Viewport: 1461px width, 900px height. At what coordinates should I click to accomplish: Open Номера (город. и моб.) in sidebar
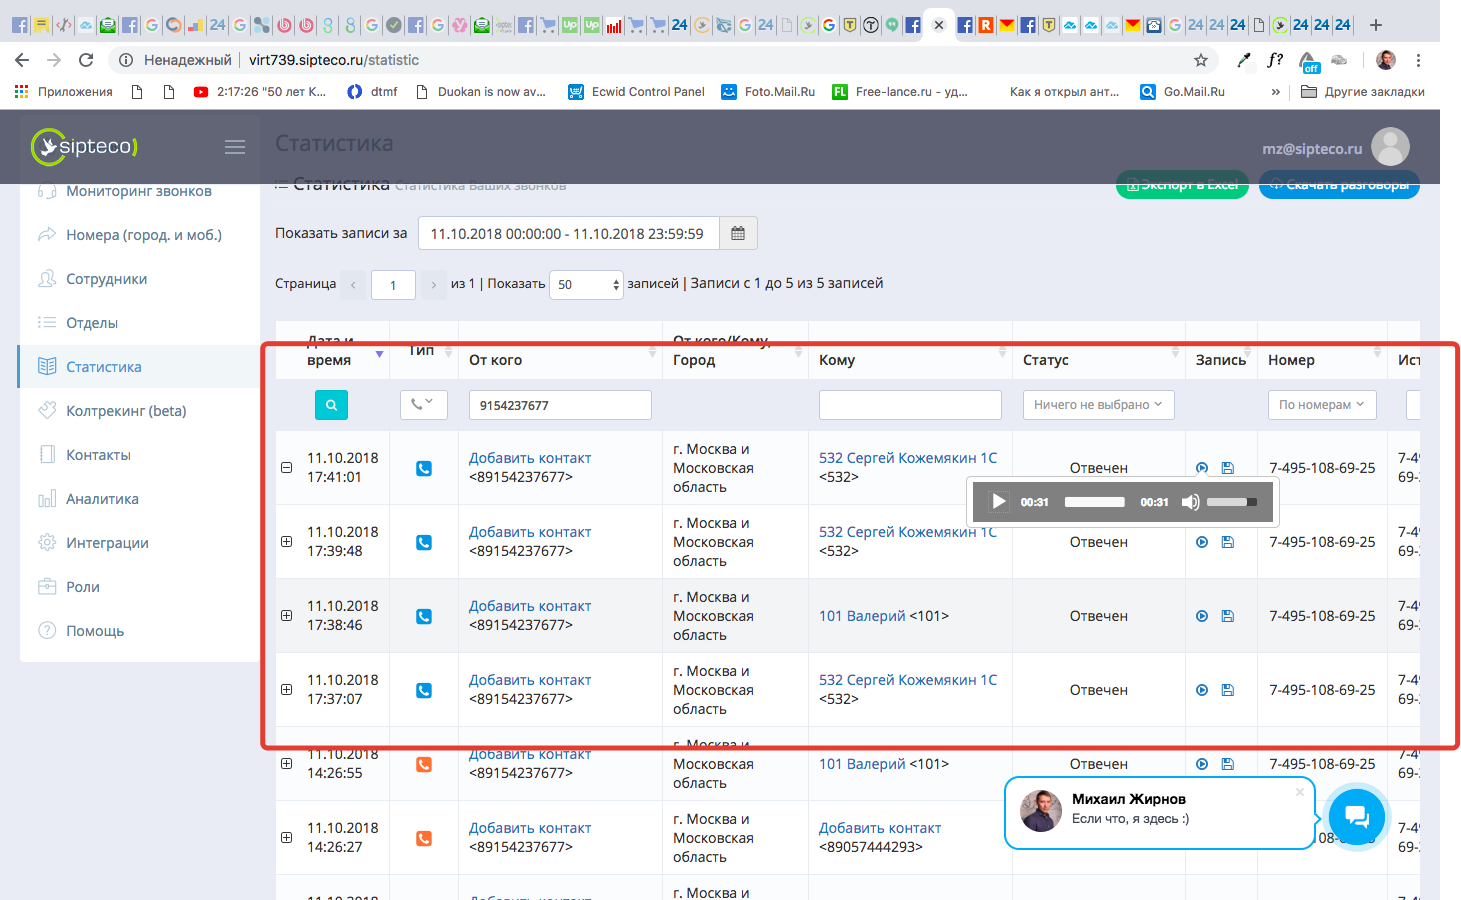tap(144, 235)
